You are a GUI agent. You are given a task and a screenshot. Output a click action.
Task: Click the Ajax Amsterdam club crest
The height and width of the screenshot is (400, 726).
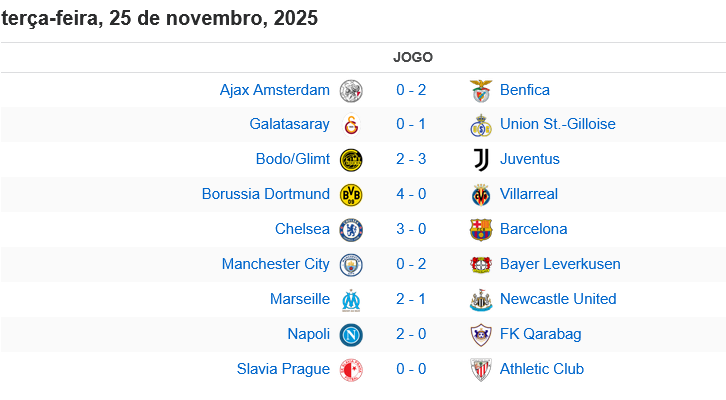(351, 91)
